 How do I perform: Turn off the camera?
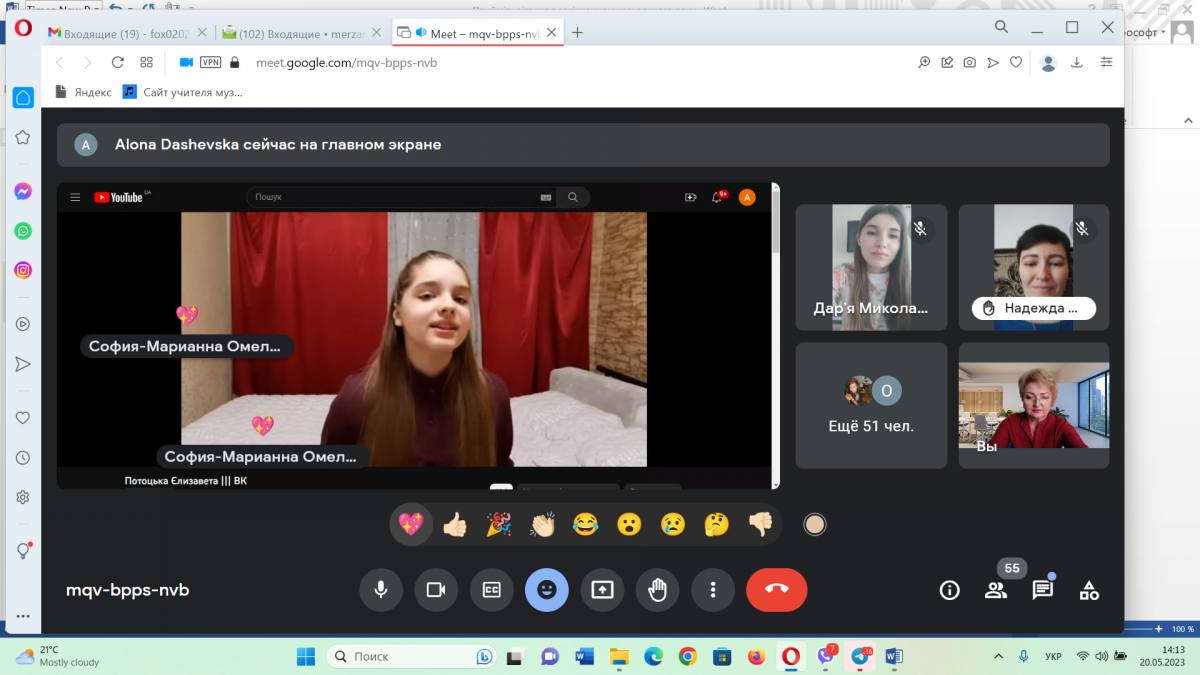436,589
